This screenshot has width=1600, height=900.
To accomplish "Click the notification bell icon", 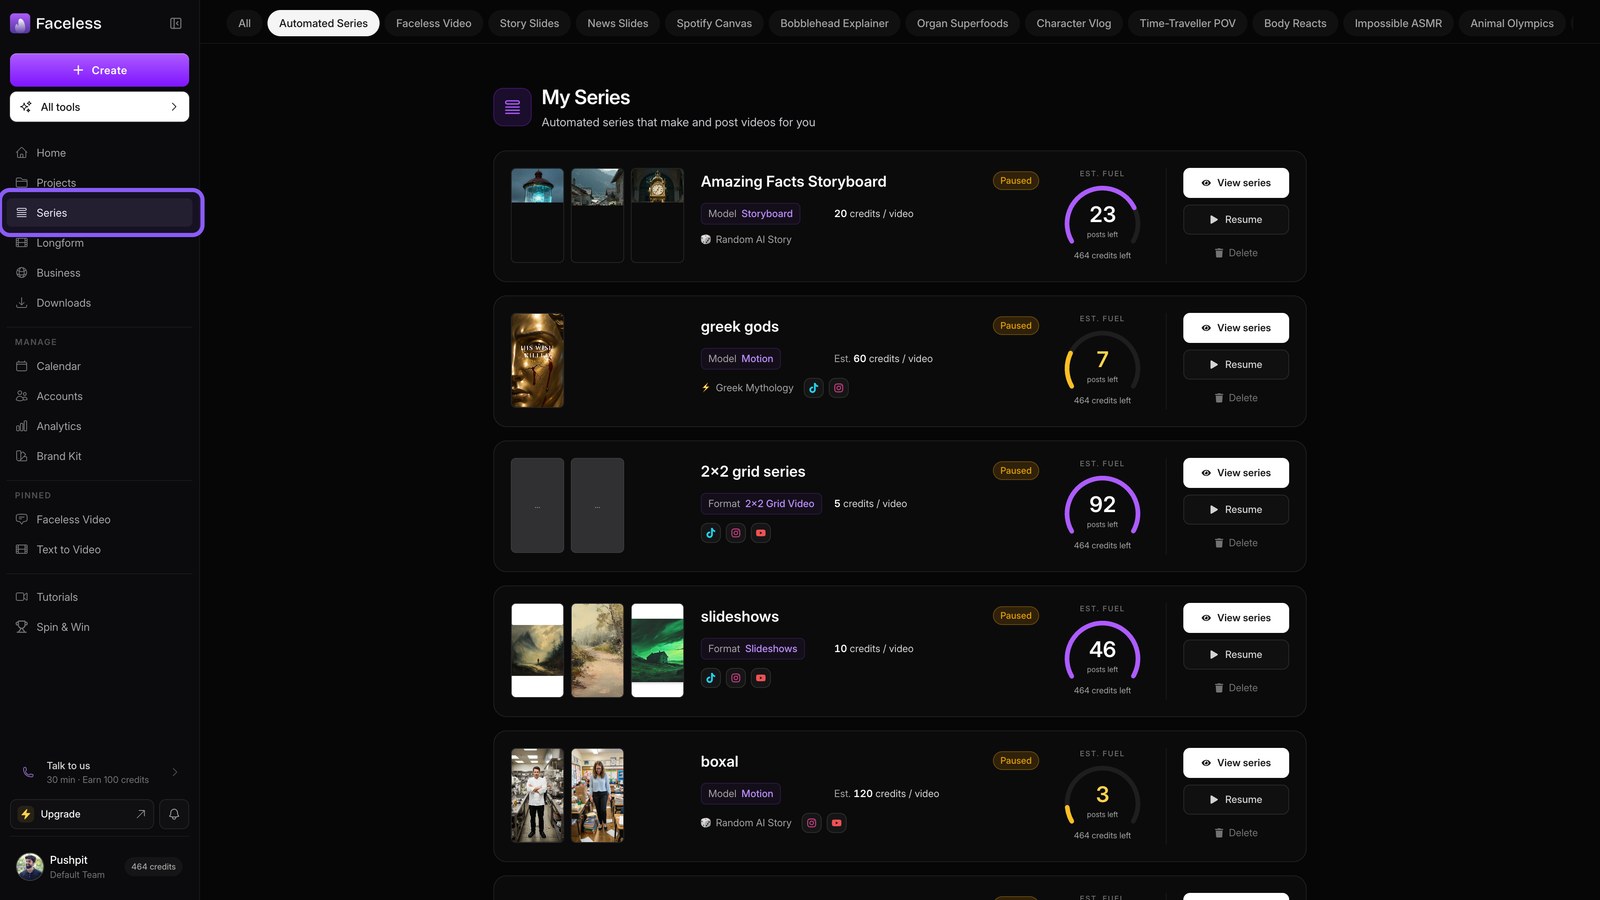I will click(174, 814).
